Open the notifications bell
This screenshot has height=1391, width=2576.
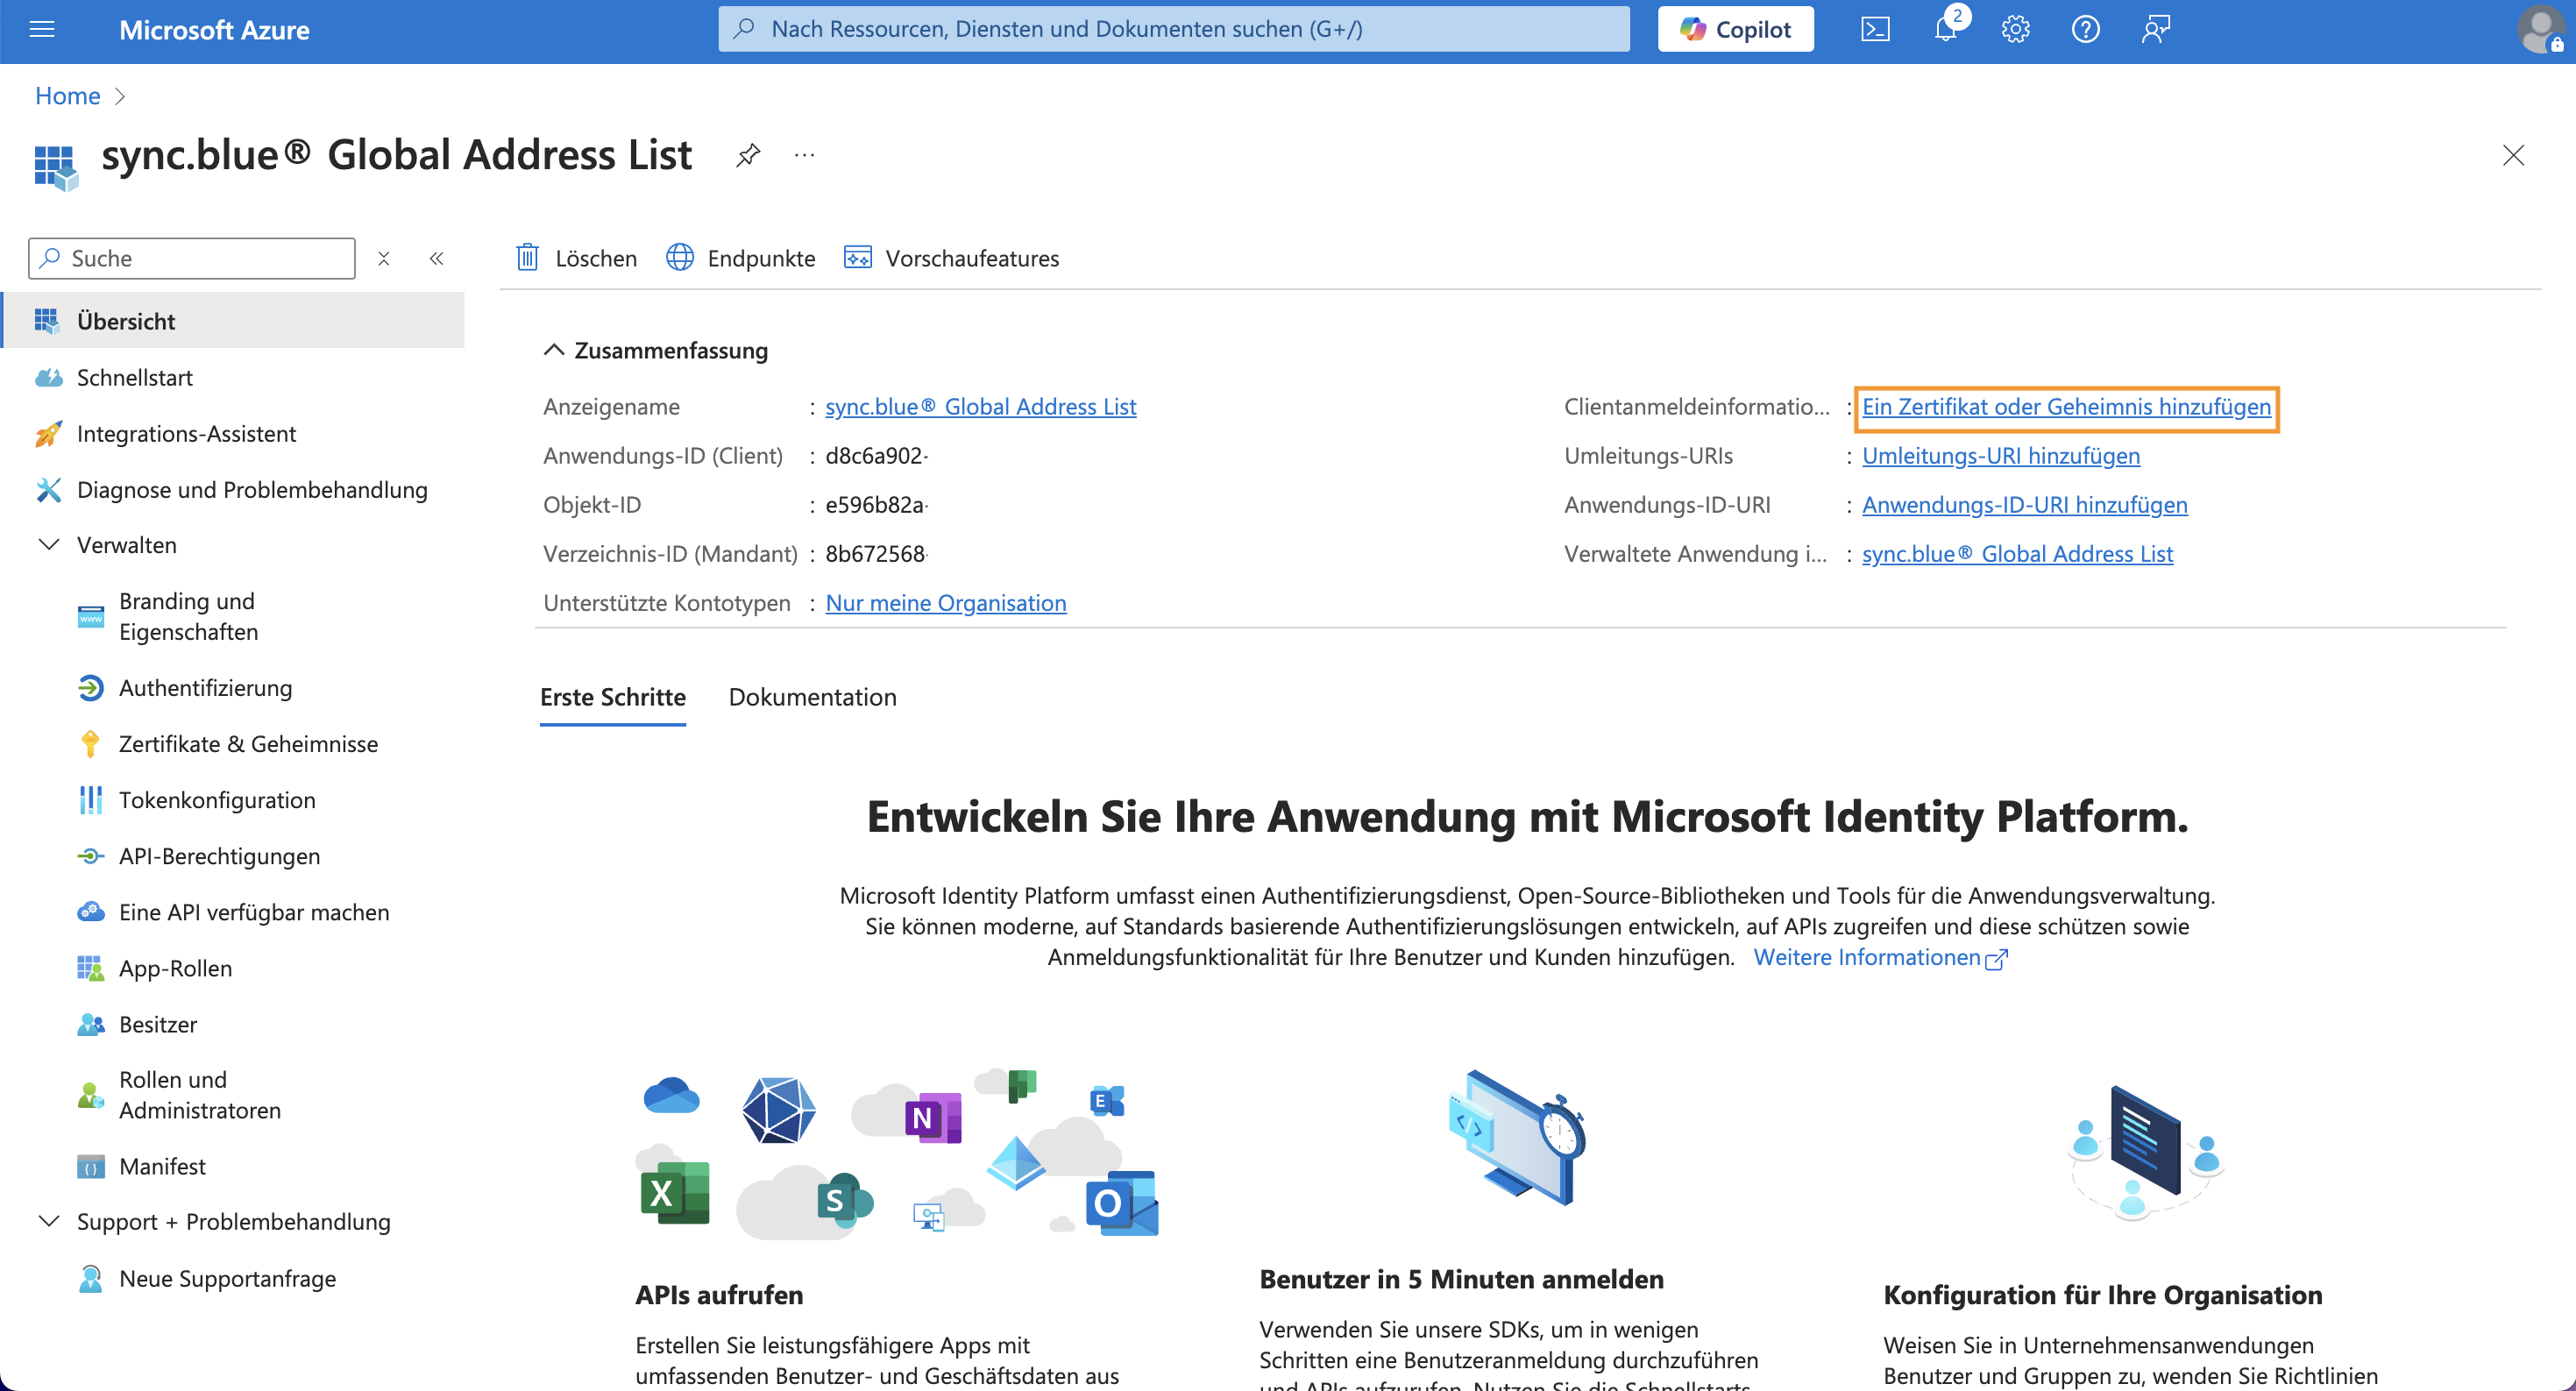(x=1946, y=29)
